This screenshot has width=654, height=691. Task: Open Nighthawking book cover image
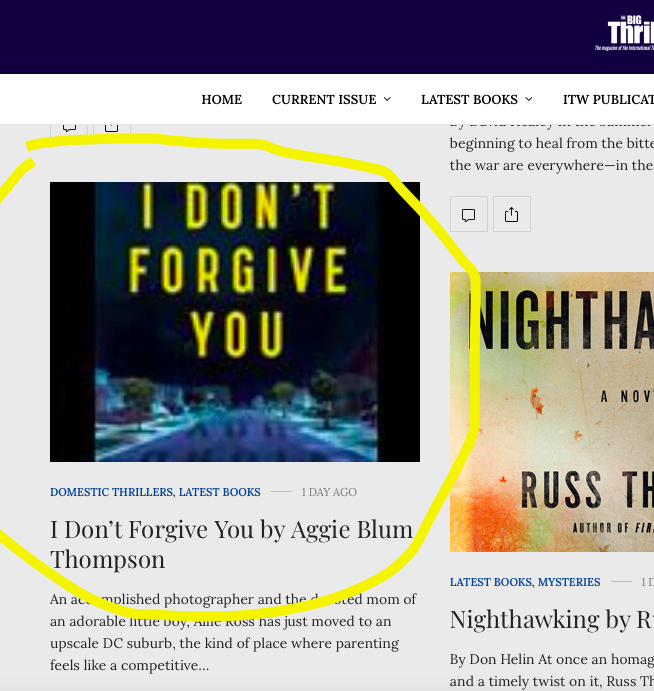tap(552, 412)
